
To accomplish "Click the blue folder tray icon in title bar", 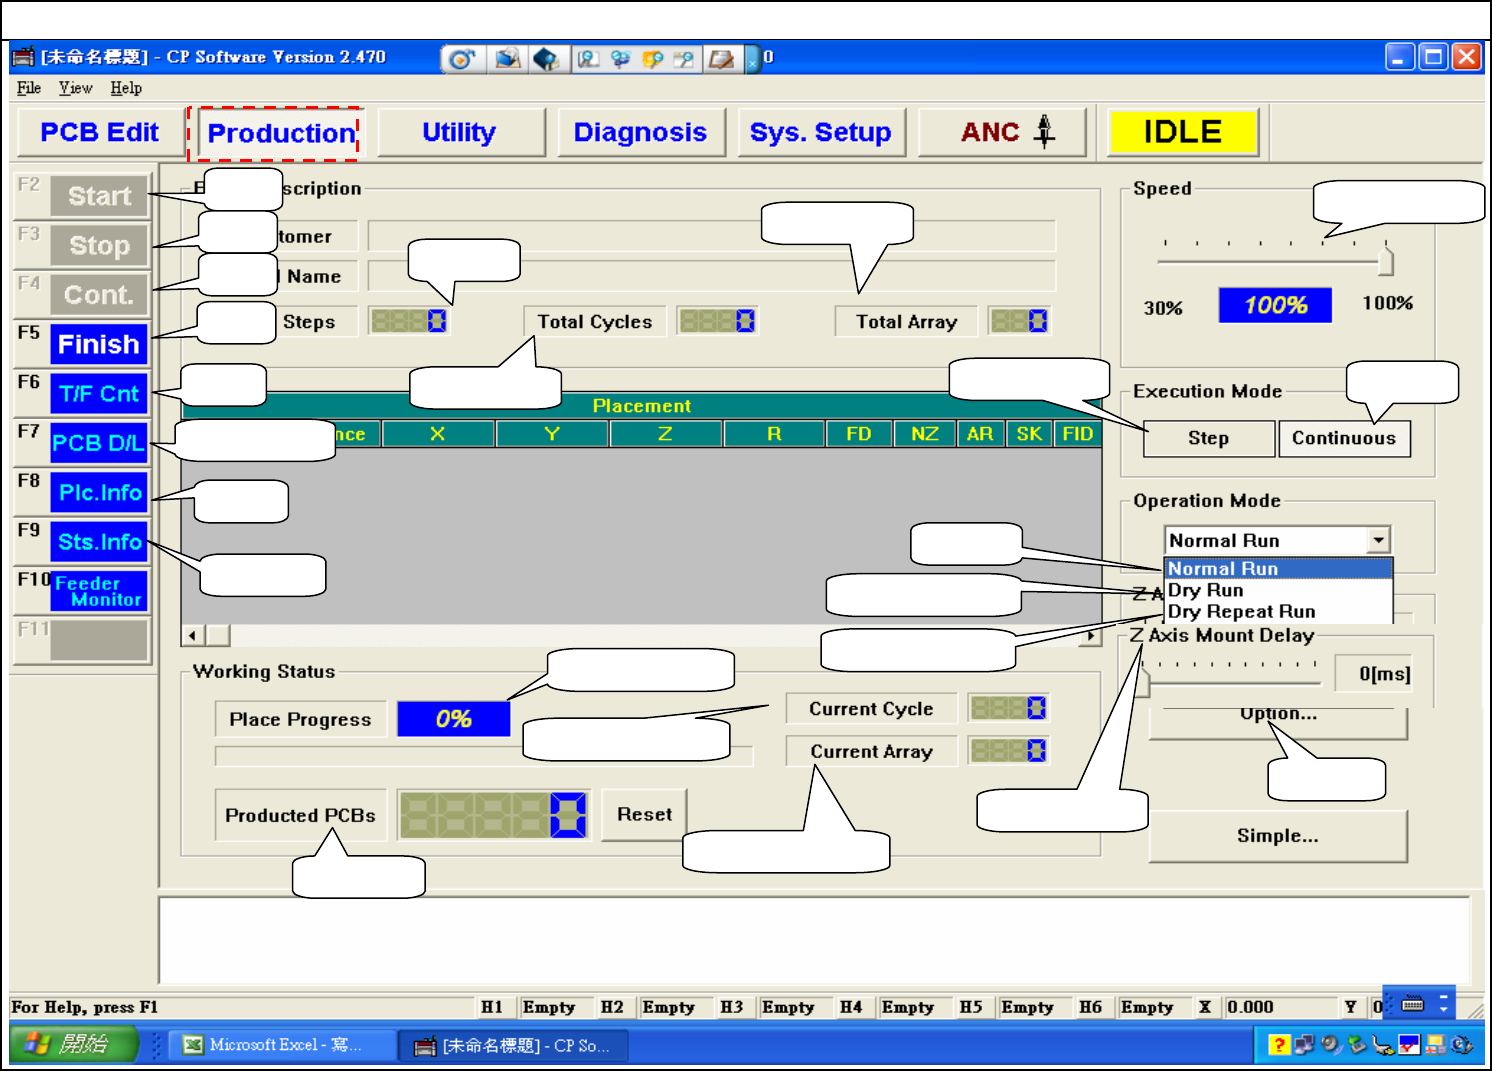I will point(507,59).
